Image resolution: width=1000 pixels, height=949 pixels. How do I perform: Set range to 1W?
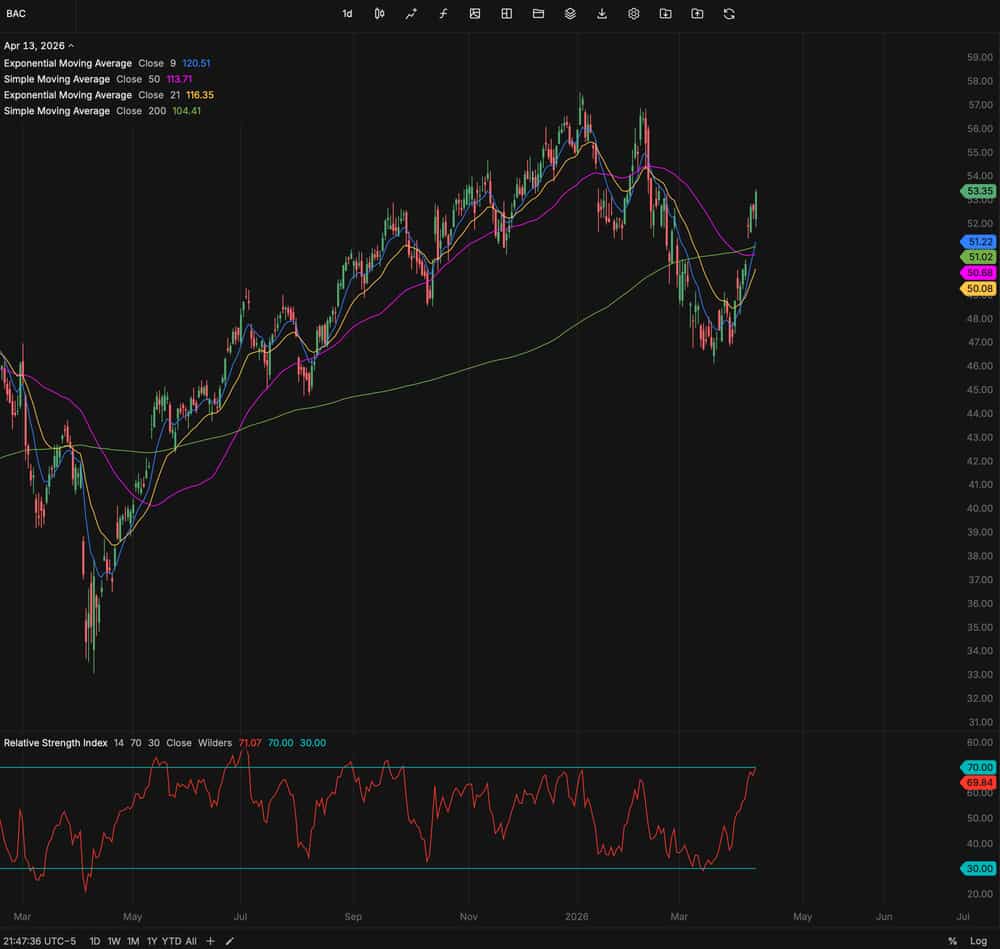click(114, 941)
